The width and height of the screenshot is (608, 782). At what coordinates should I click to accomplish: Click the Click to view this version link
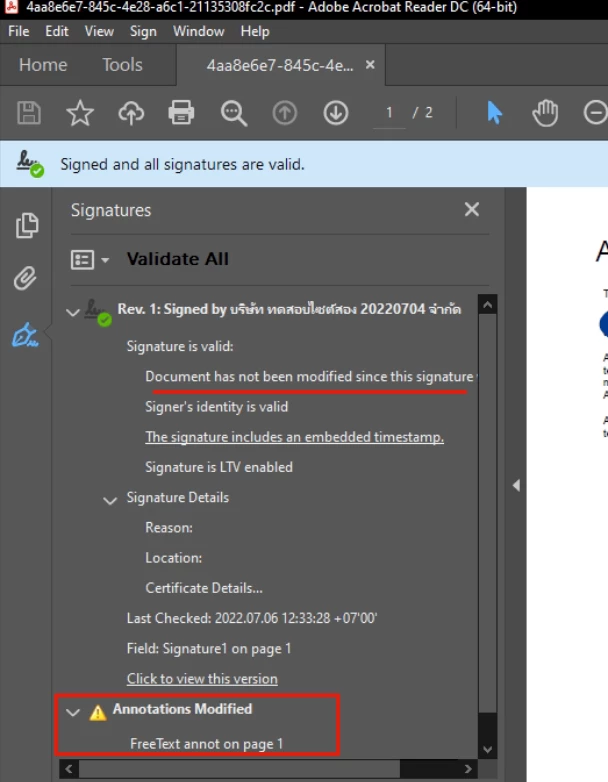tap(202, 679)
